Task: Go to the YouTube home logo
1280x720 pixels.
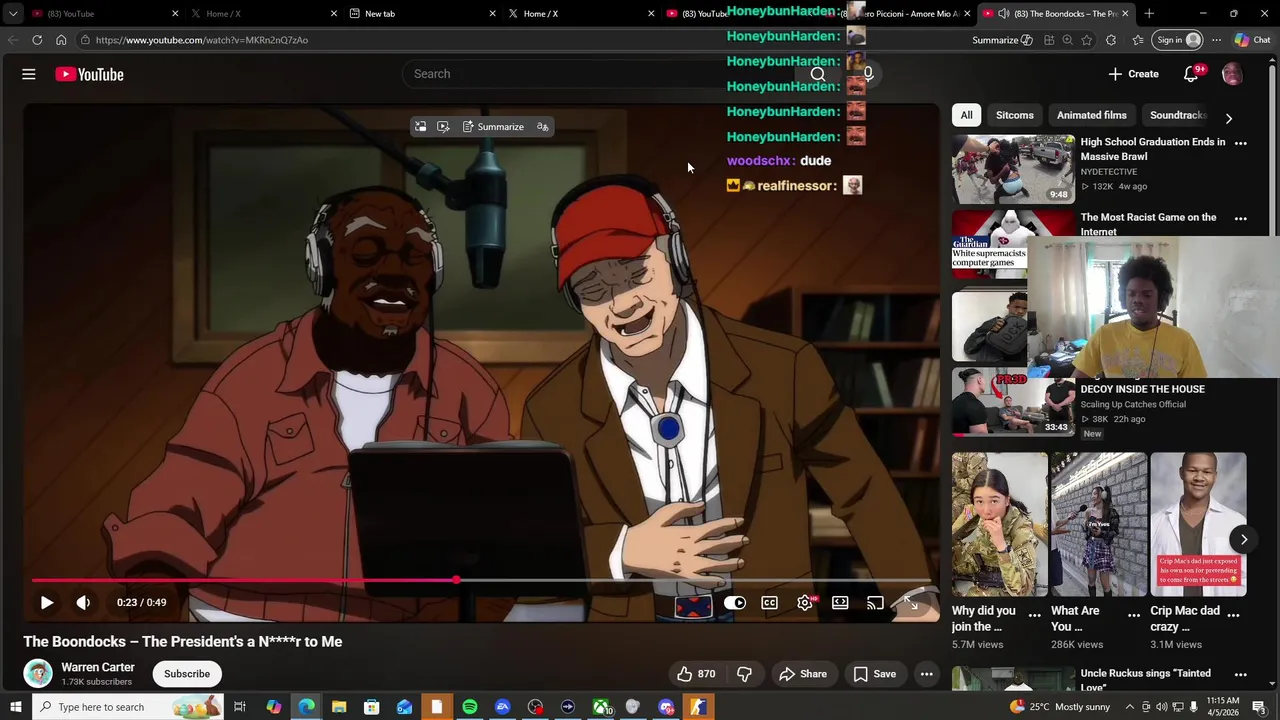Action: pyautogui.click(x=89, y=74)
